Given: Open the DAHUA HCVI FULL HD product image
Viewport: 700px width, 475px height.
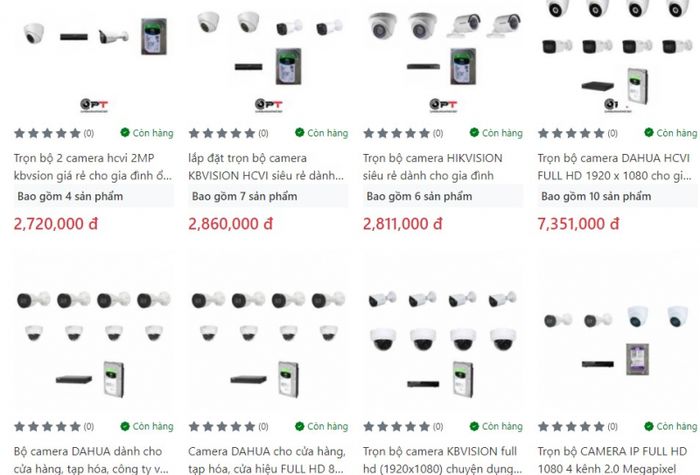Looking at the screenshot, I should pyautogui.click(x=617, y=58).
